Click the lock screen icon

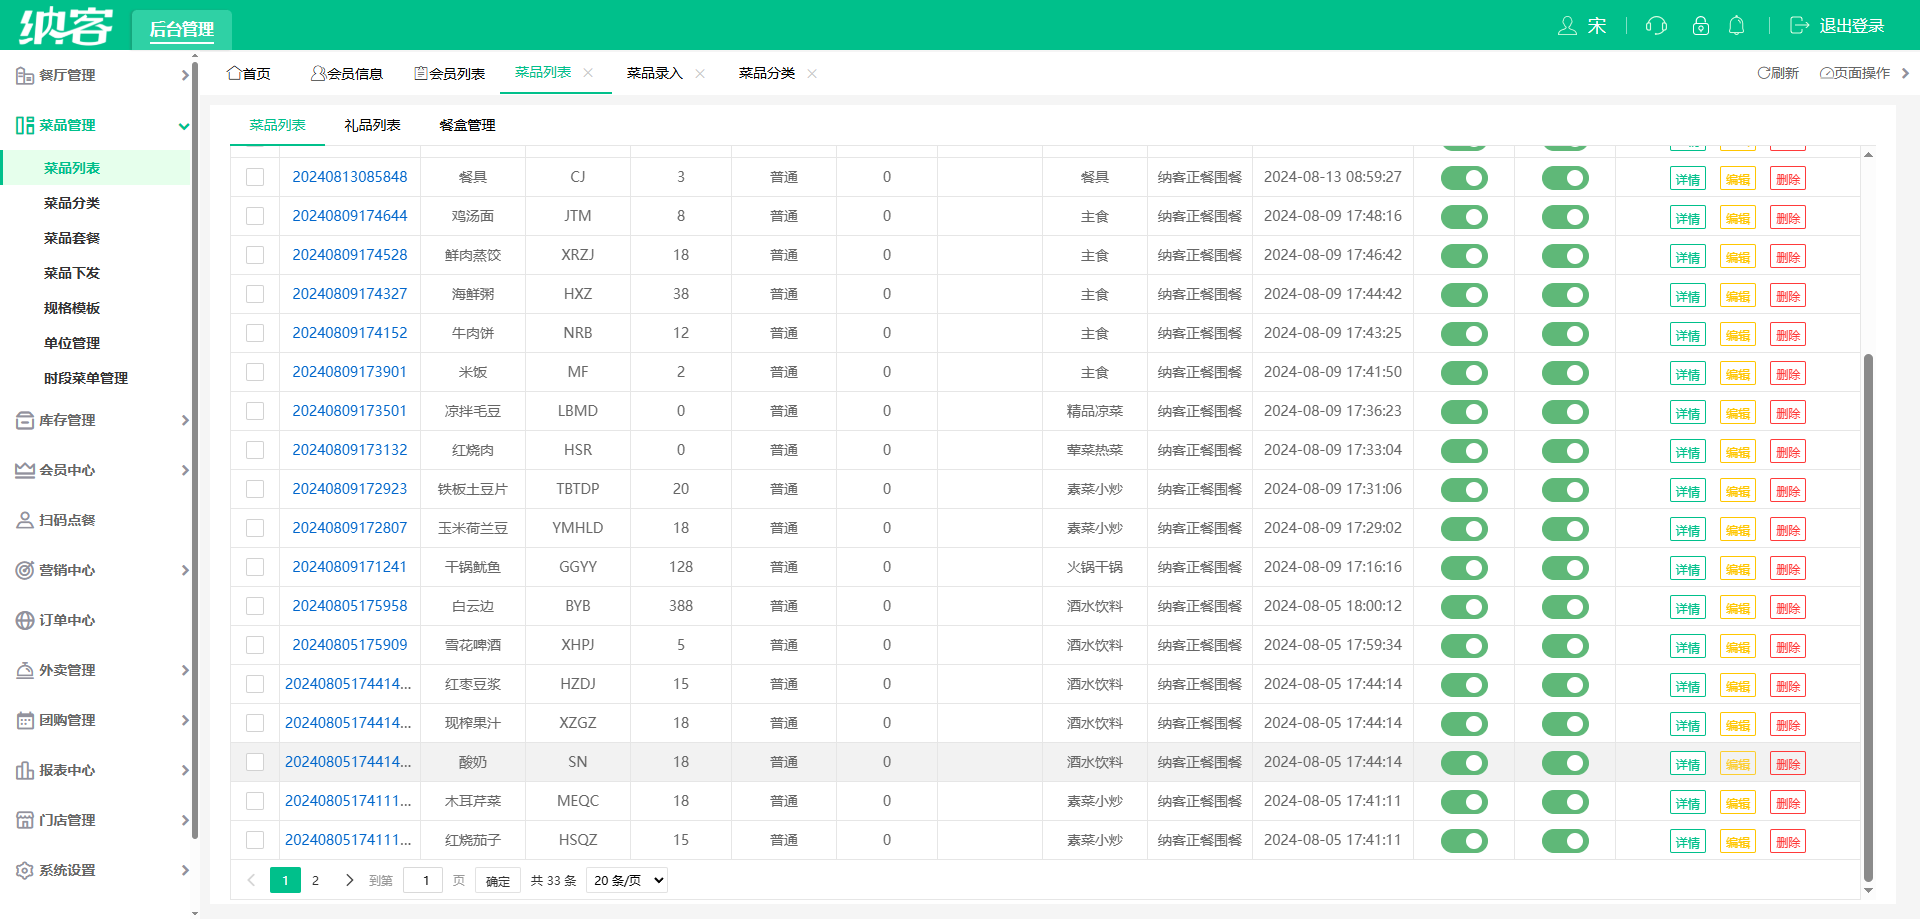click(1700, 26)
